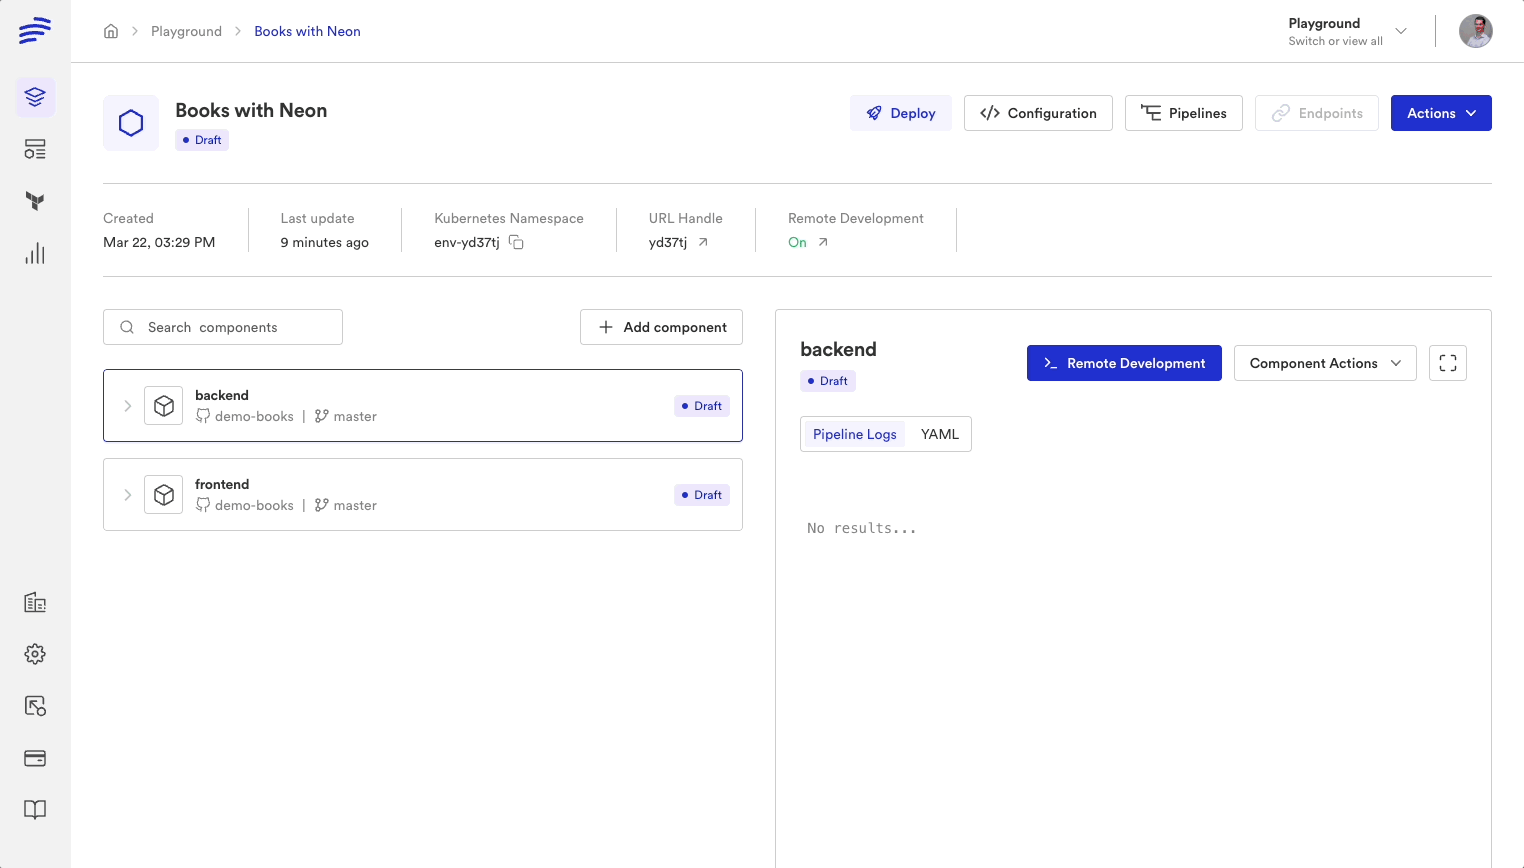Image resolution: width=1524 pixels, height=868 pixels.
Task: Open the analytics bar chart icon
Action: coord(35,253)
